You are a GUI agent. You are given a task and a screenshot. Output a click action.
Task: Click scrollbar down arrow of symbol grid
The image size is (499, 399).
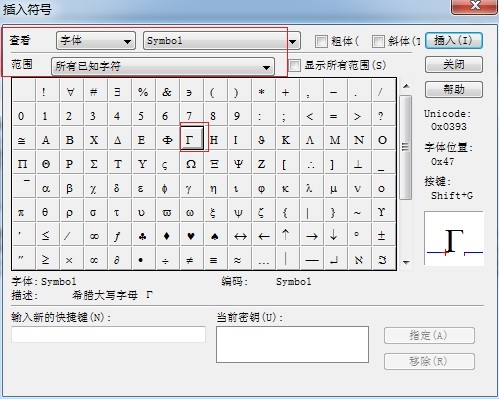[406, 262]
